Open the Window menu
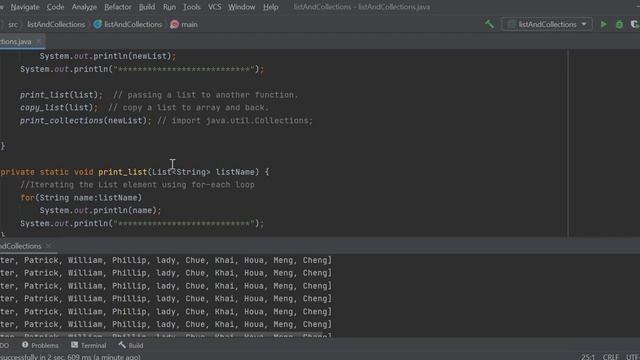Image resolution: width=640 pixels, height=360 pixels. click(242, 7)
